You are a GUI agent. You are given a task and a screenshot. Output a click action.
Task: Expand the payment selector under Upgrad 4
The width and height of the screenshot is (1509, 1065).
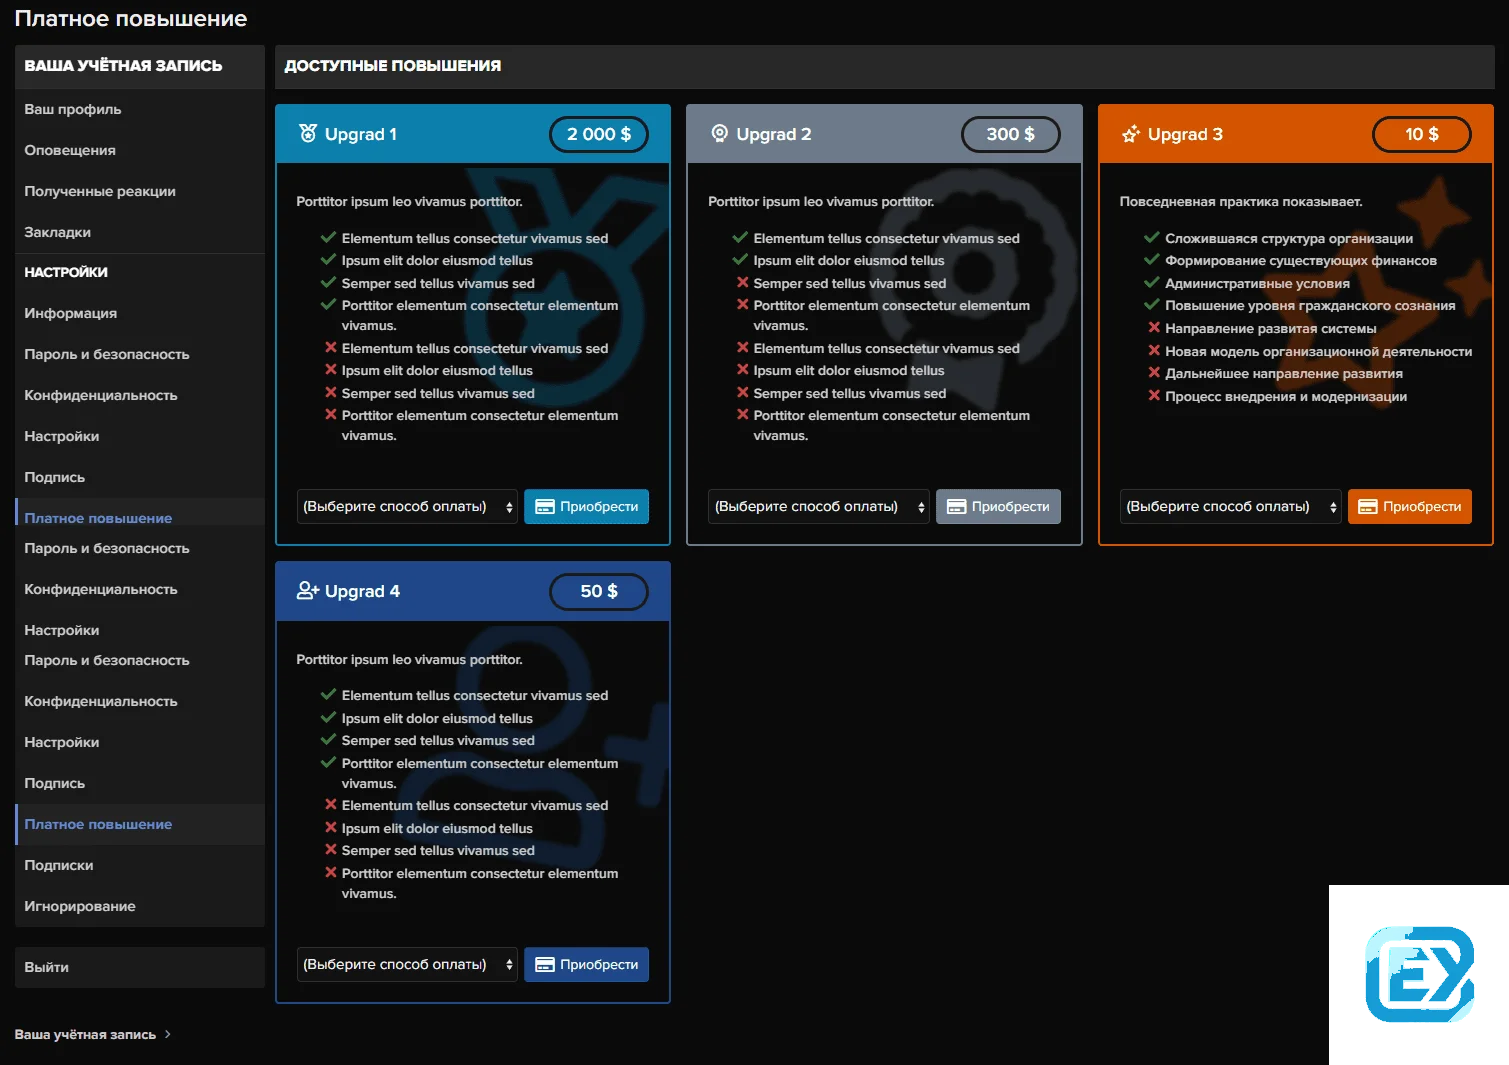(406, 964)
